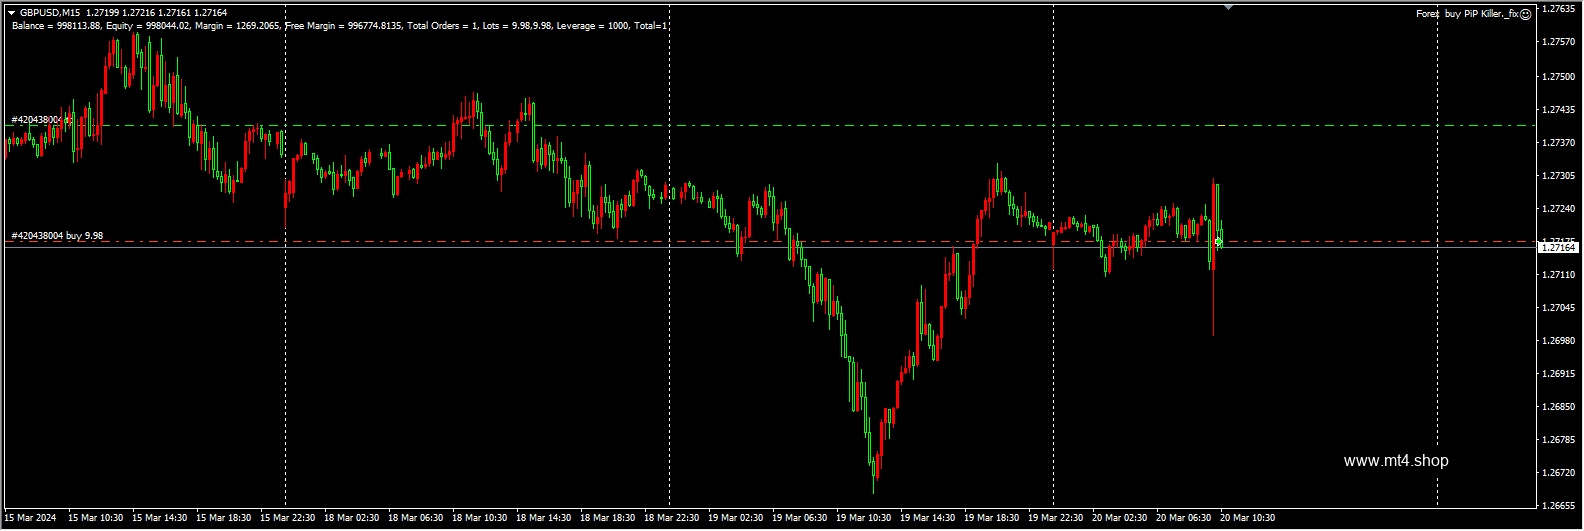
Task: Click time axis label '18 Mar 10:30'
Action: 479,518
